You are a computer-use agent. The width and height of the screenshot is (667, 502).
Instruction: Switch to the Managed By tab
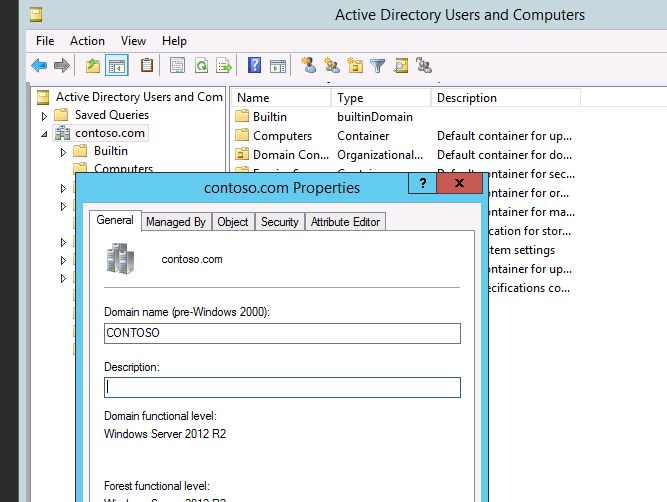[x=176, y=222]
